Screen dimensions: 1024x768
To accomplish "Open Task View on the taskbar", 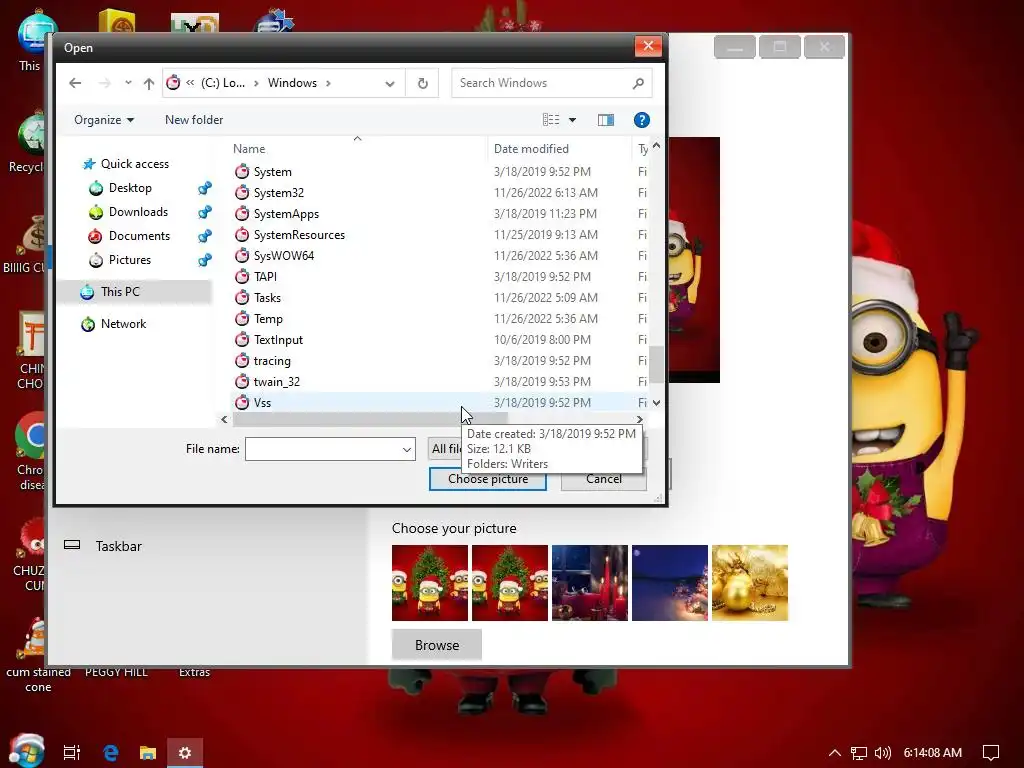I will (x=71, y=752).
